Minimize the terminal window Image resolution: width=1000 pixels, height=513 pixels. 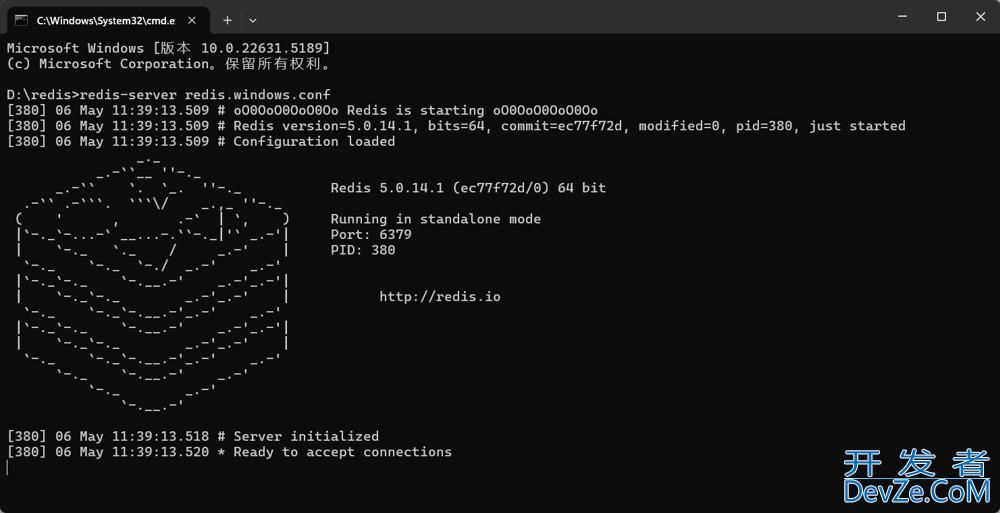[902, 17]
